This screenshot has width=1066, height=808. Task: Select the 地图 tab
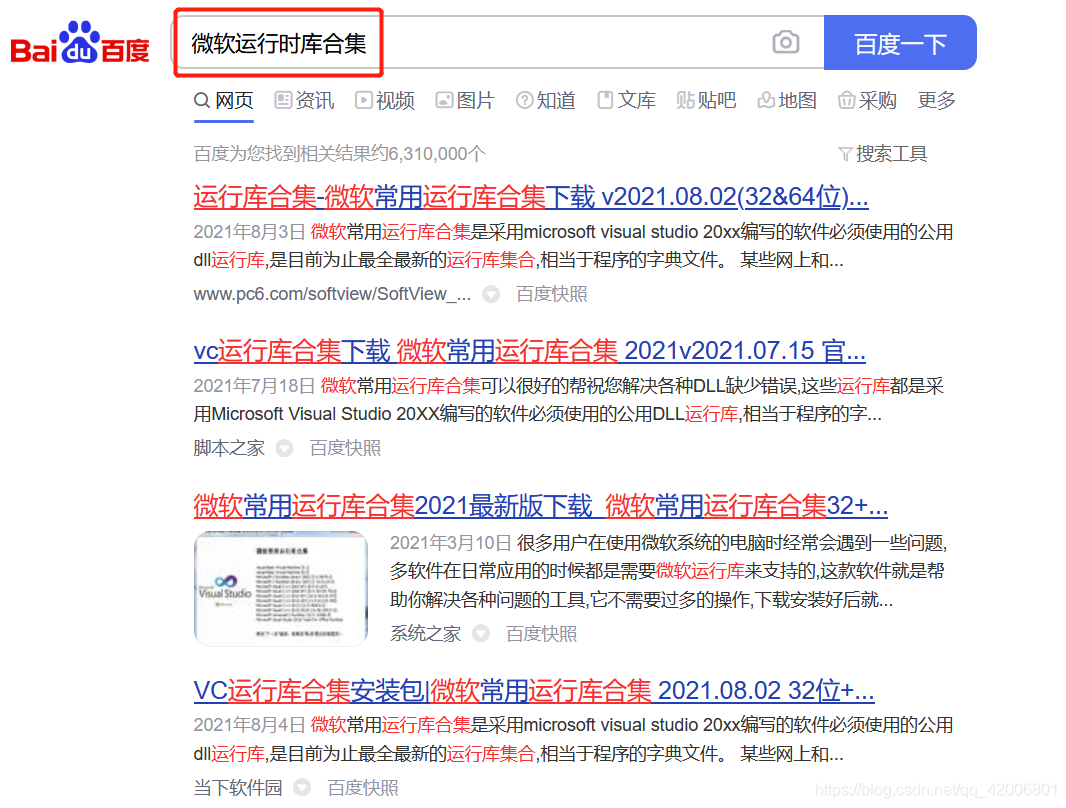787,101
